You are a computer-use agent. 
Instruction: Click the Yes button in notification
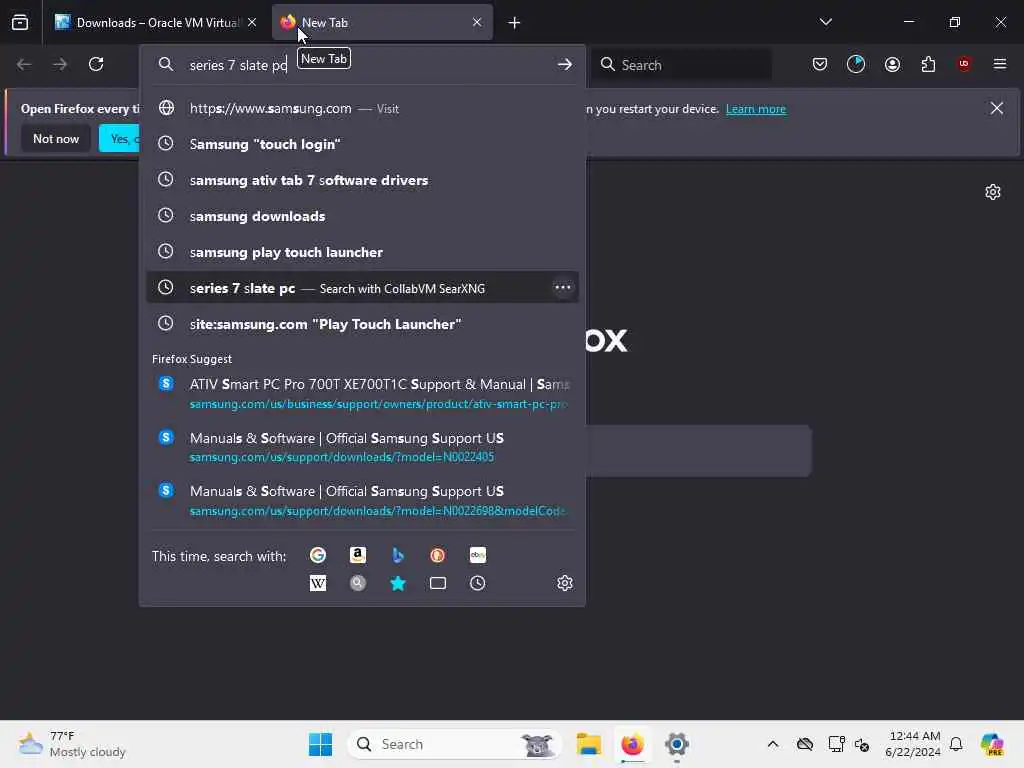click(120, 138)
